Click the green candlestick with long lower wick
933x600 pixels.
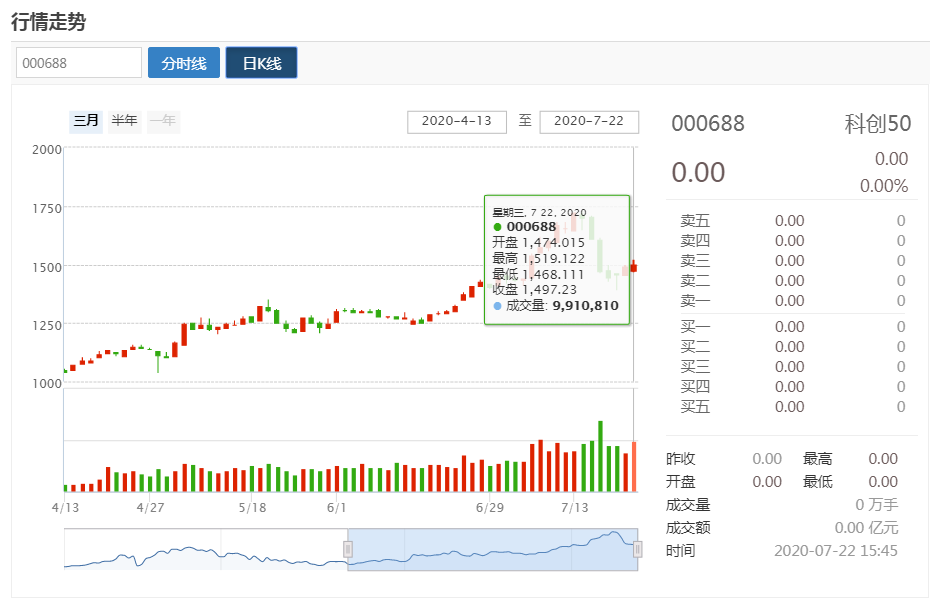pos(158,355)
